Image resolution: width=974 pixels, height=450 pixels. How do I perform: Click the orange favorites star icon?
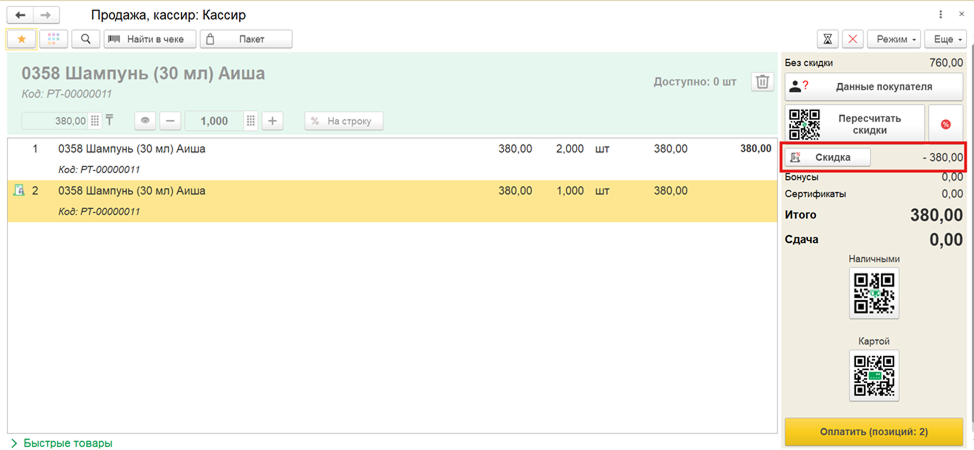22,39
